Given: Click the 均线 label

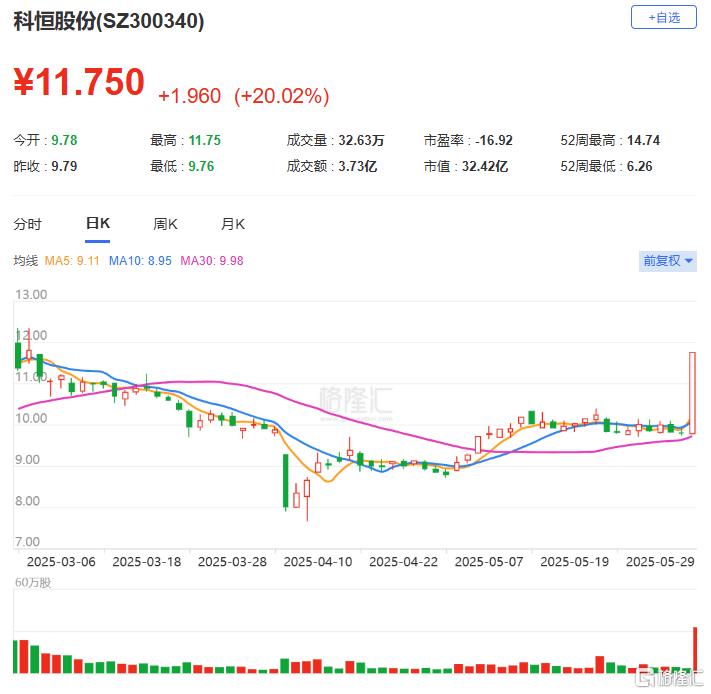Looking at the screenshot, I should pos(25,261).
